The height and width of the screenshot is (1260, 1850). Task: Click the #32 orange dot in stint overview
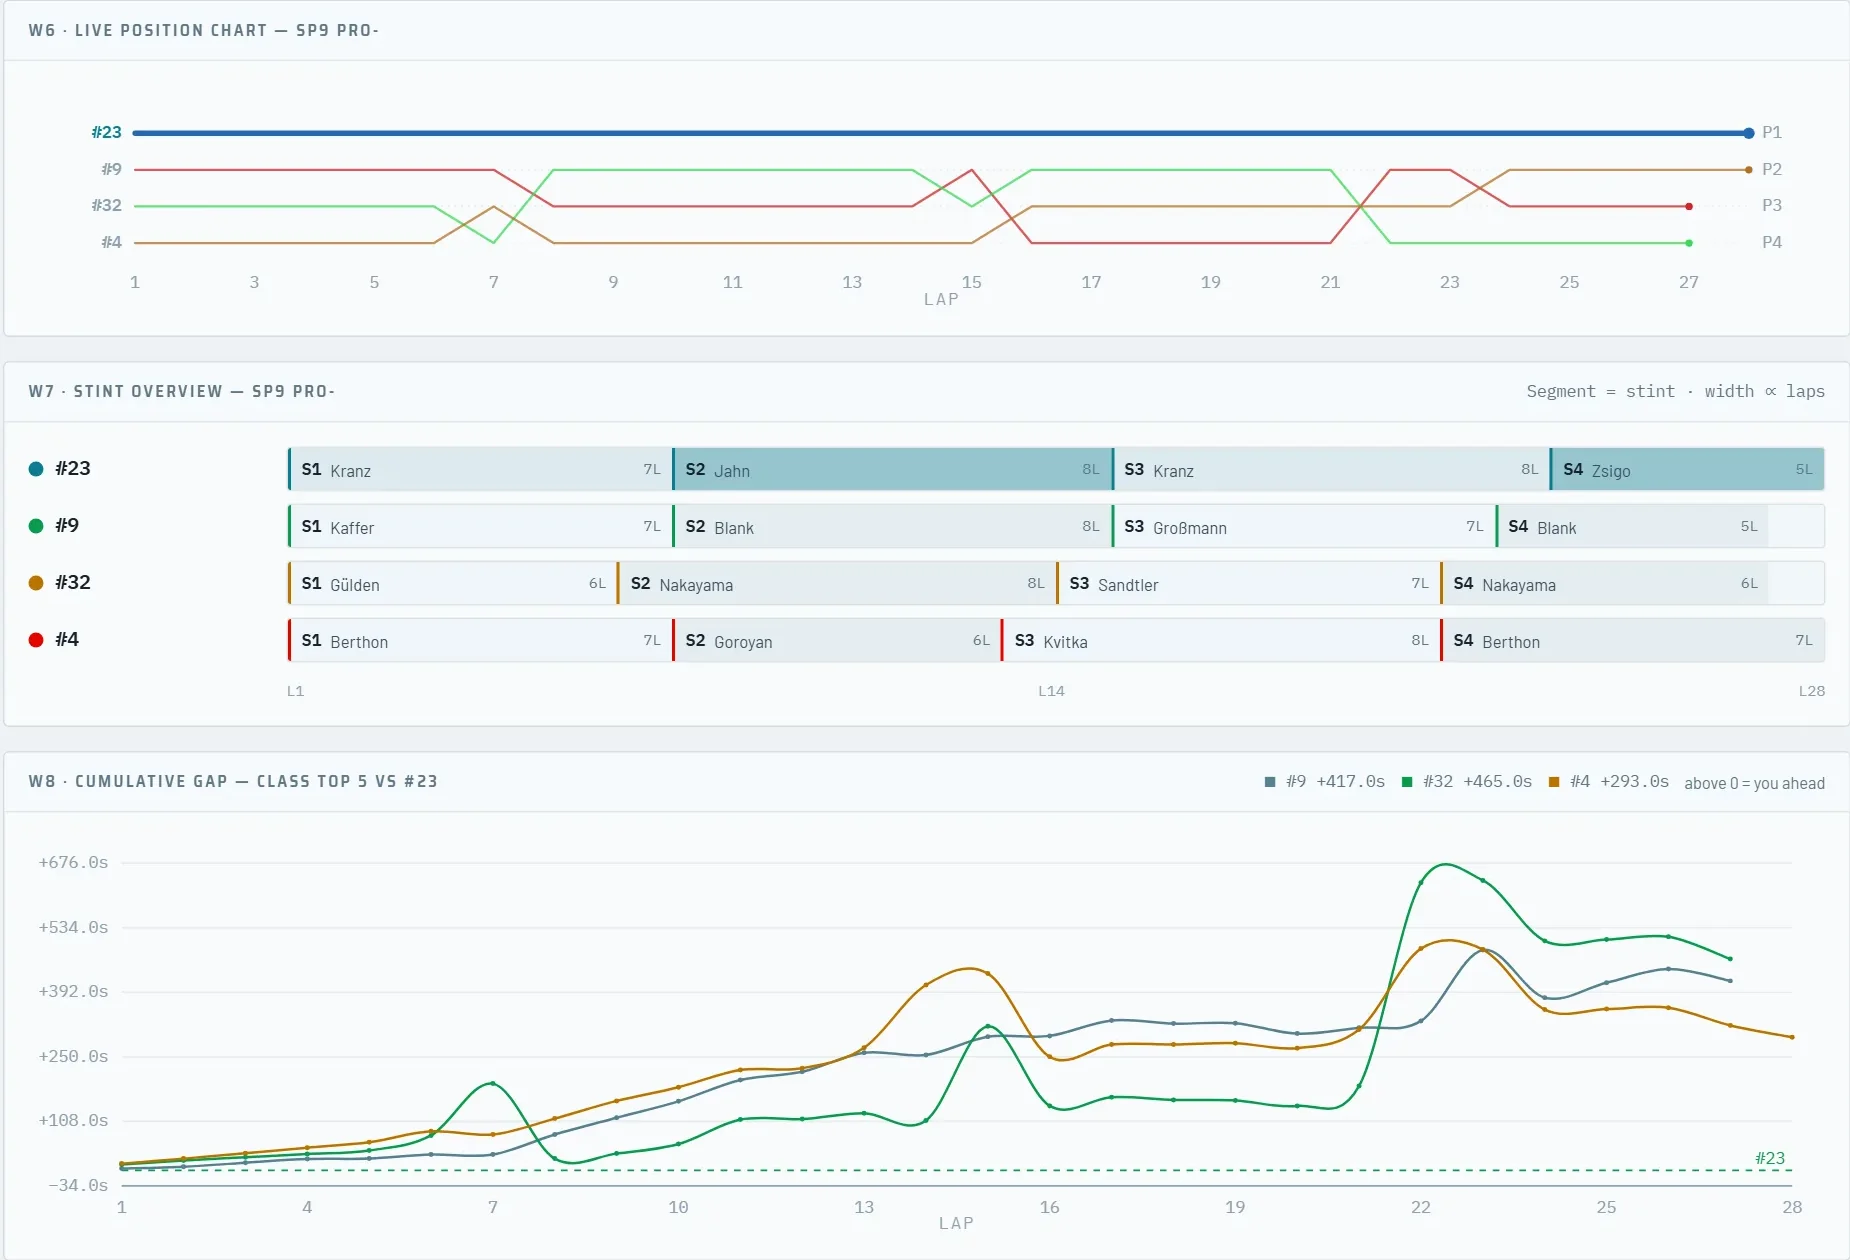[x=36, y=583]
